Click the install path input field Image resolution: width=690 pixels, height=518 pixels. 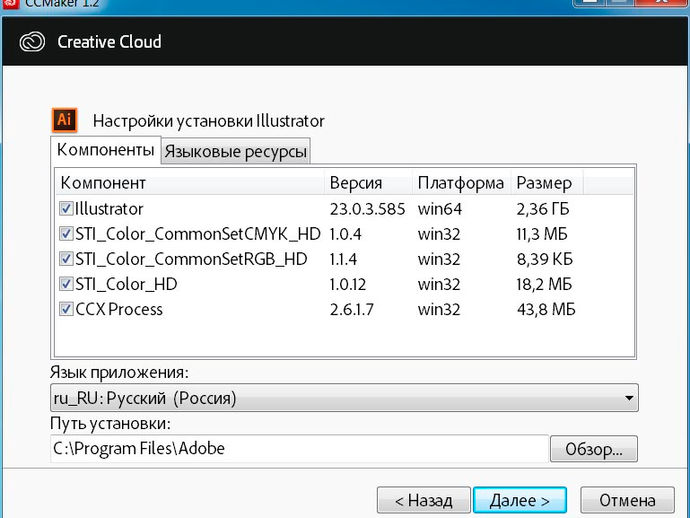[x=300, y=448]
